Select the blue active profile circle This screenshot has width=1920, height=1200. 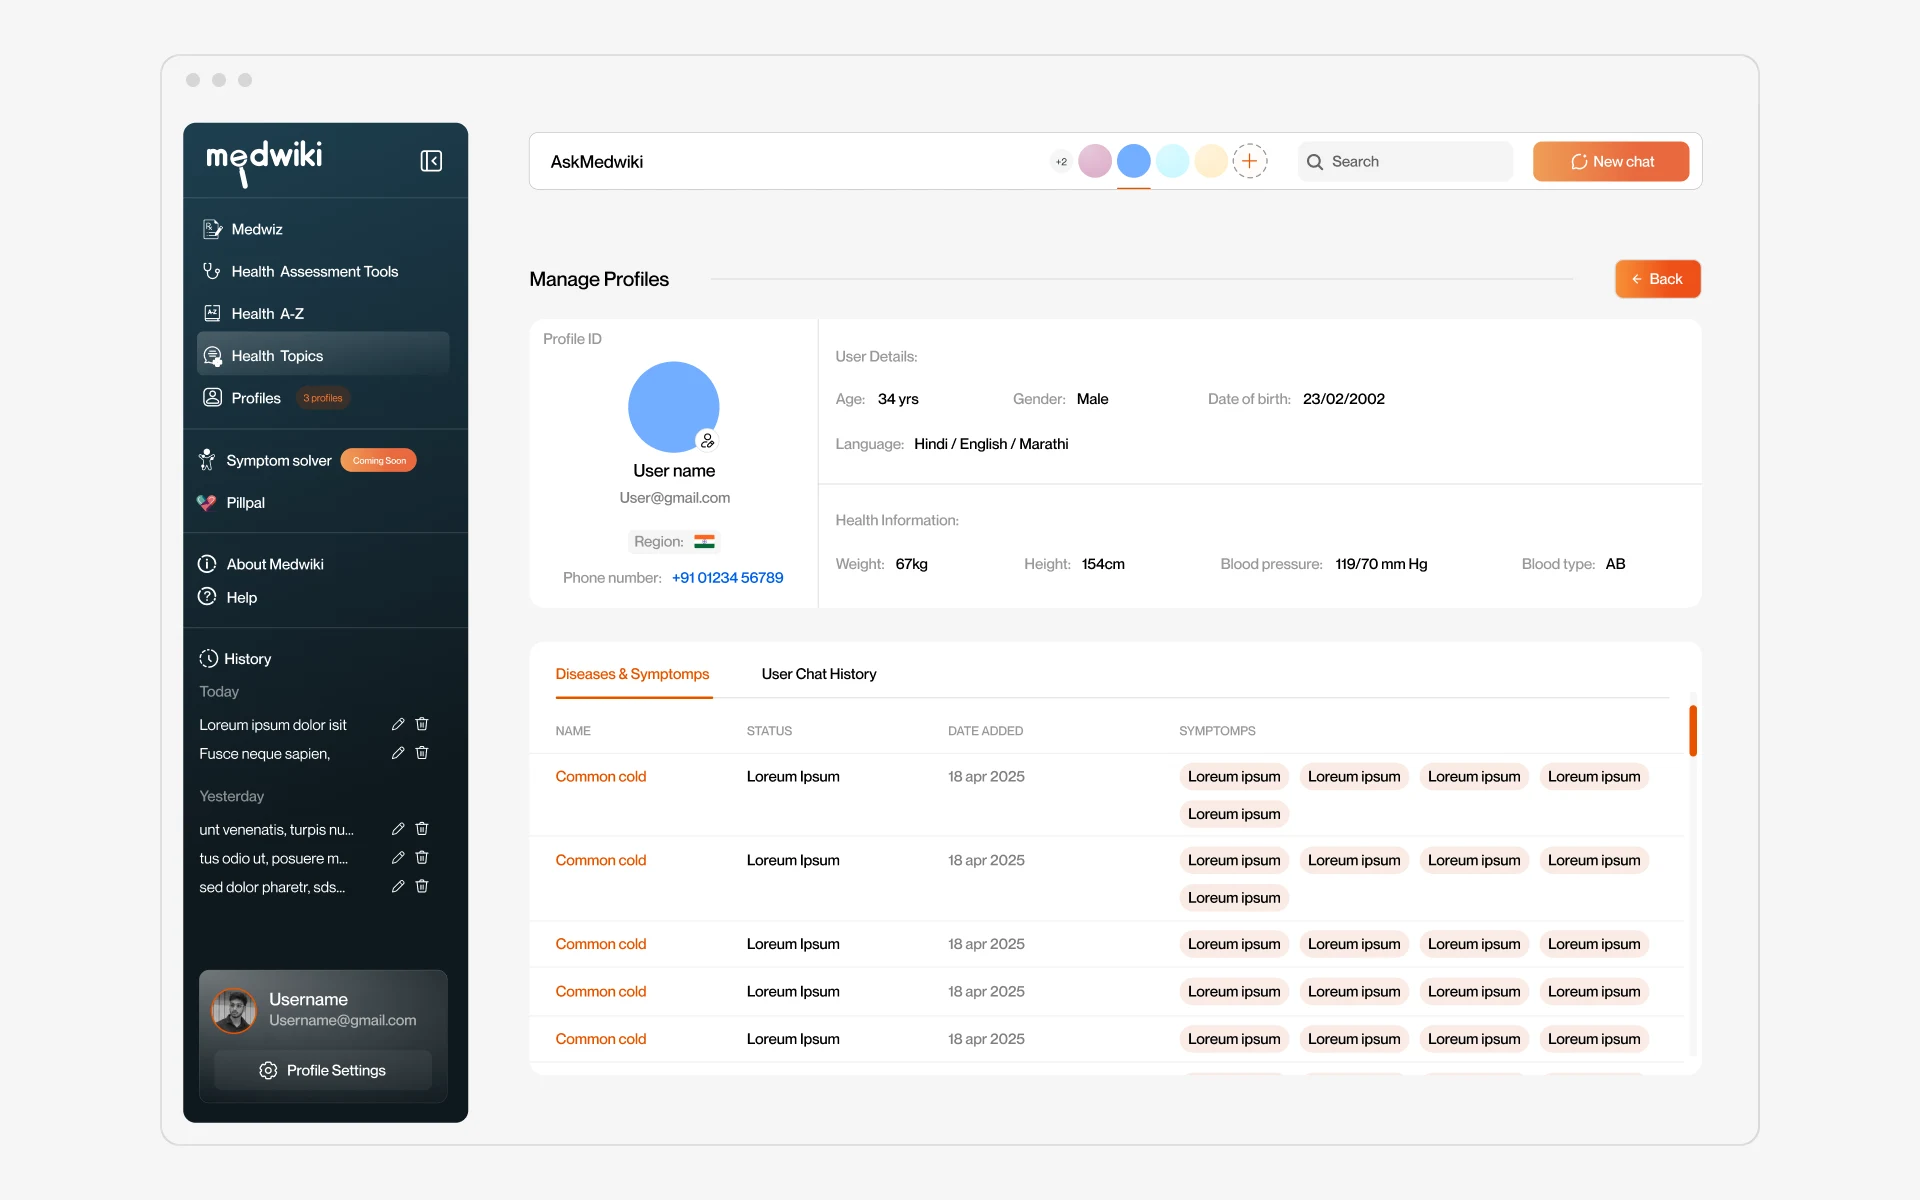1133,161
